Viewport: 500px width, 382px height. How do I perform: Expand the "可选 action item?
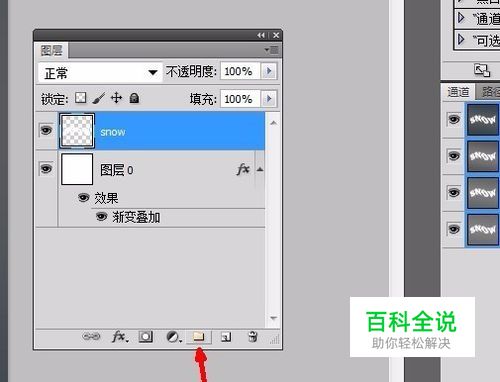461,39
